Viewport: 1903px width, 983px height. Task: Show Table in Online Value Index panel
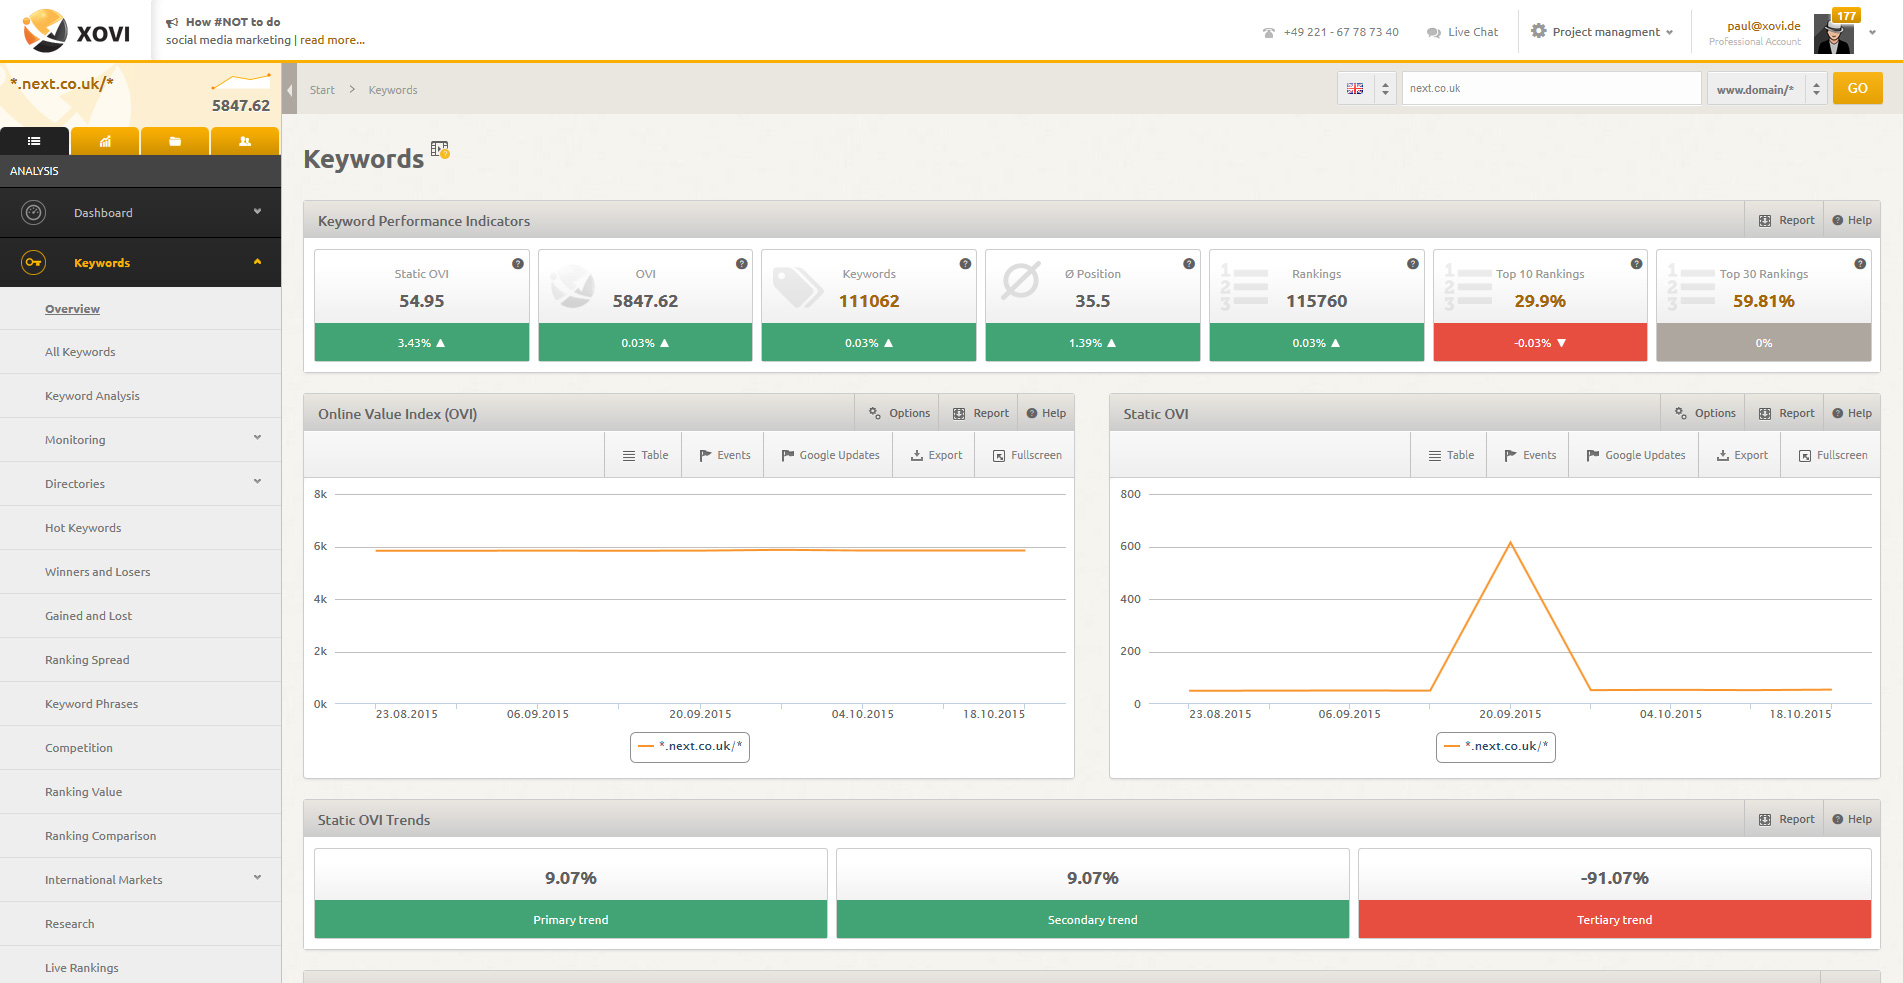tap(645, 455)
